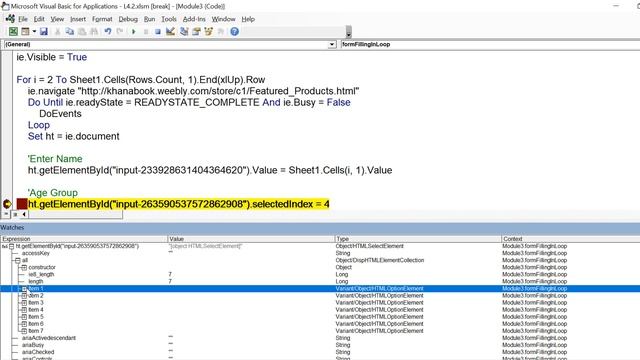This screenshot has height=360, width=640.
Task: Open the Tools menu
Action: [x=169, y=19]
